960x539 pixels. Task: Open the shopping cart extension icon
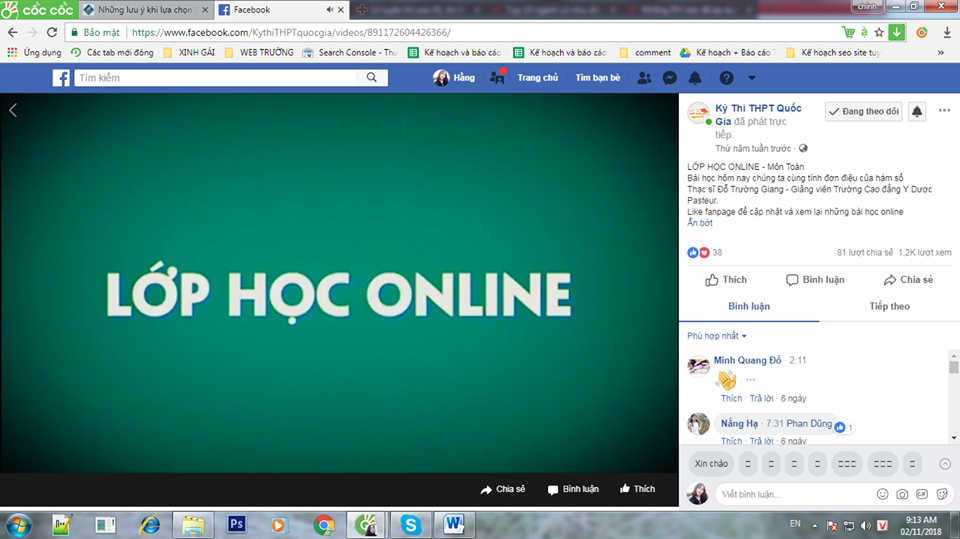pos(848,32)
